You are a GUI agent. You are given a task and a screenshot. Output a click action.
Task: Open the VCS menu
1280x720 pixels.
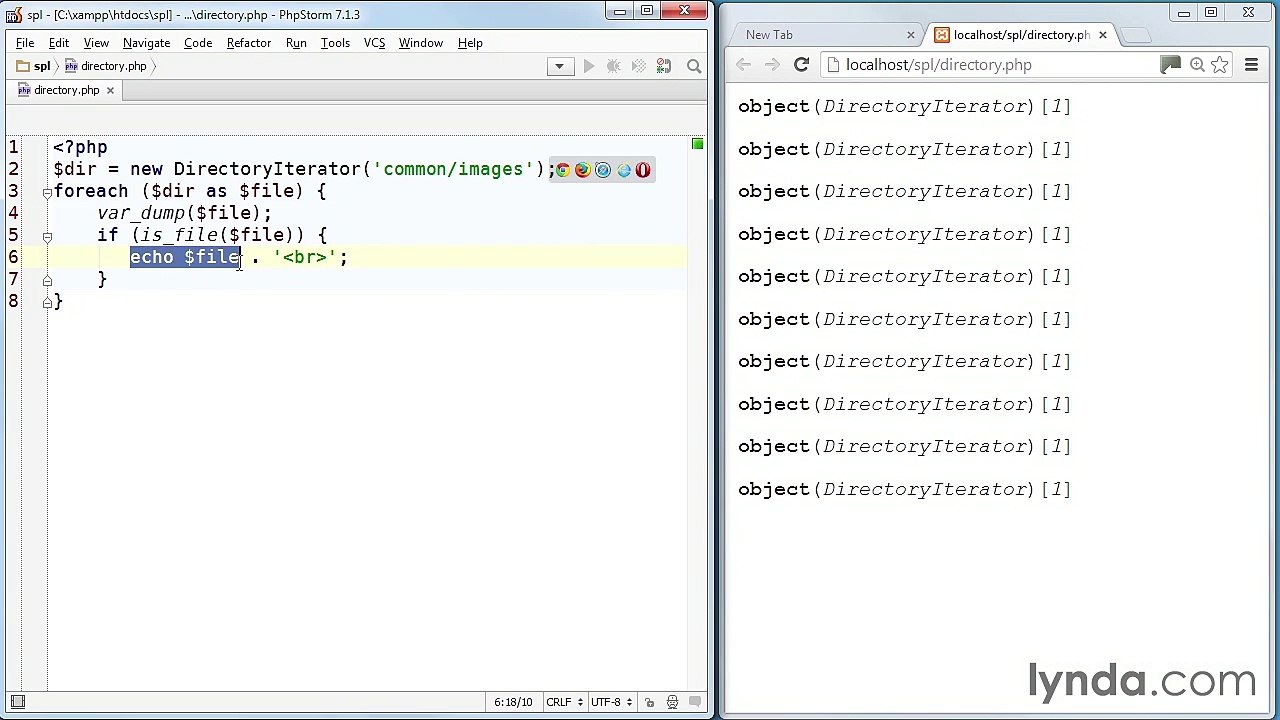pos(374,43)
